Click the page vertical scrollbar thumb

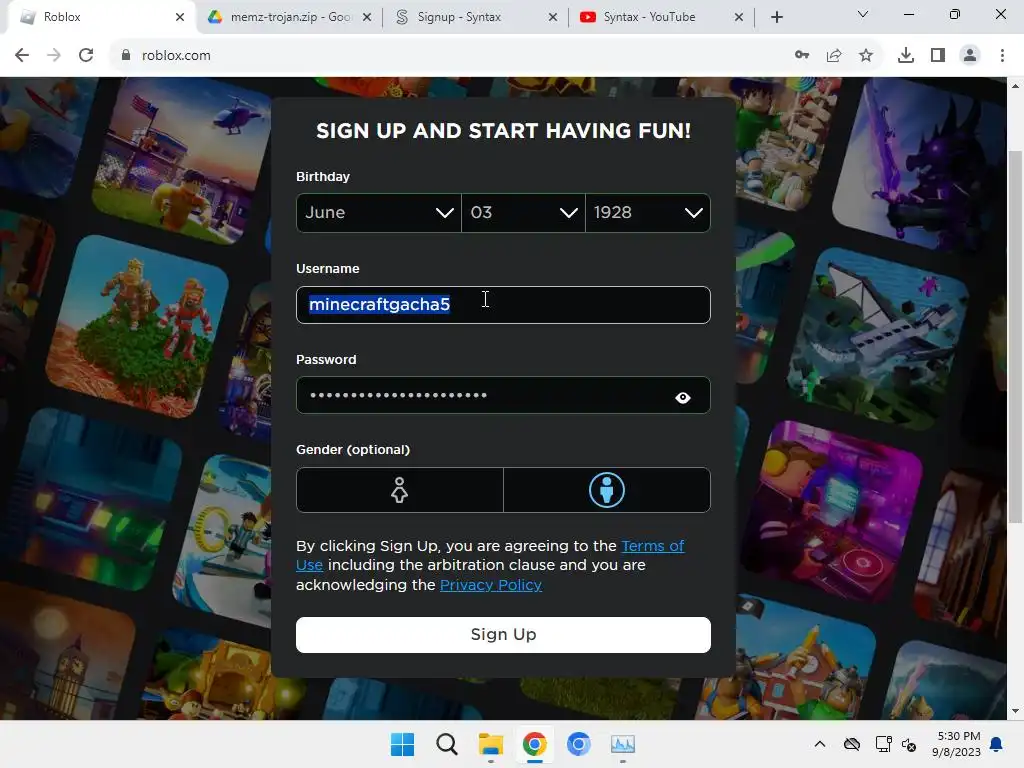coord(1015,336)
